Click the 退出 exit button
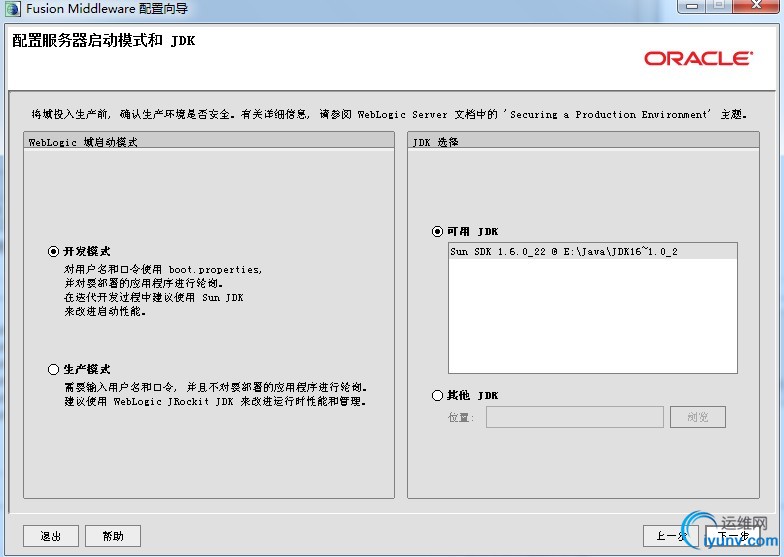The image size is (784, 557). pyautogui.click(x=50, y=536)
